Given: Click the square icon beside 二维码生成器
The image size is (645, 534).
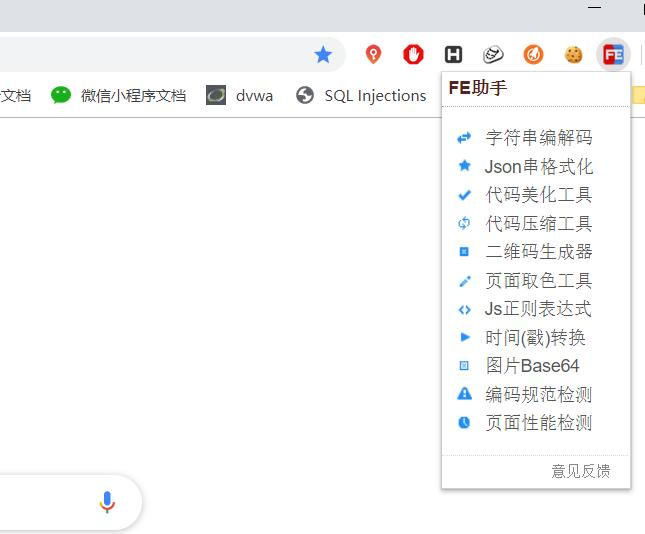Looking at the screenshot, I should (464, 251).
